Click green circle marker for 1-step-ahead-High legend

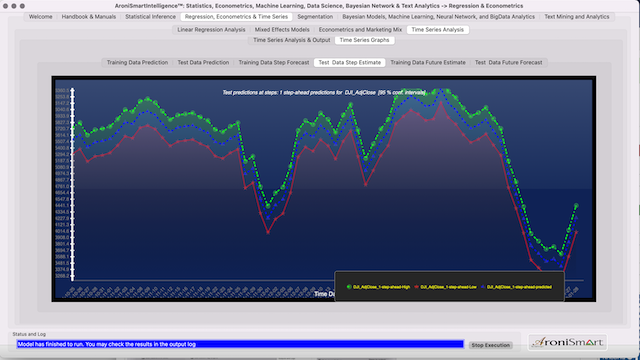349,287
